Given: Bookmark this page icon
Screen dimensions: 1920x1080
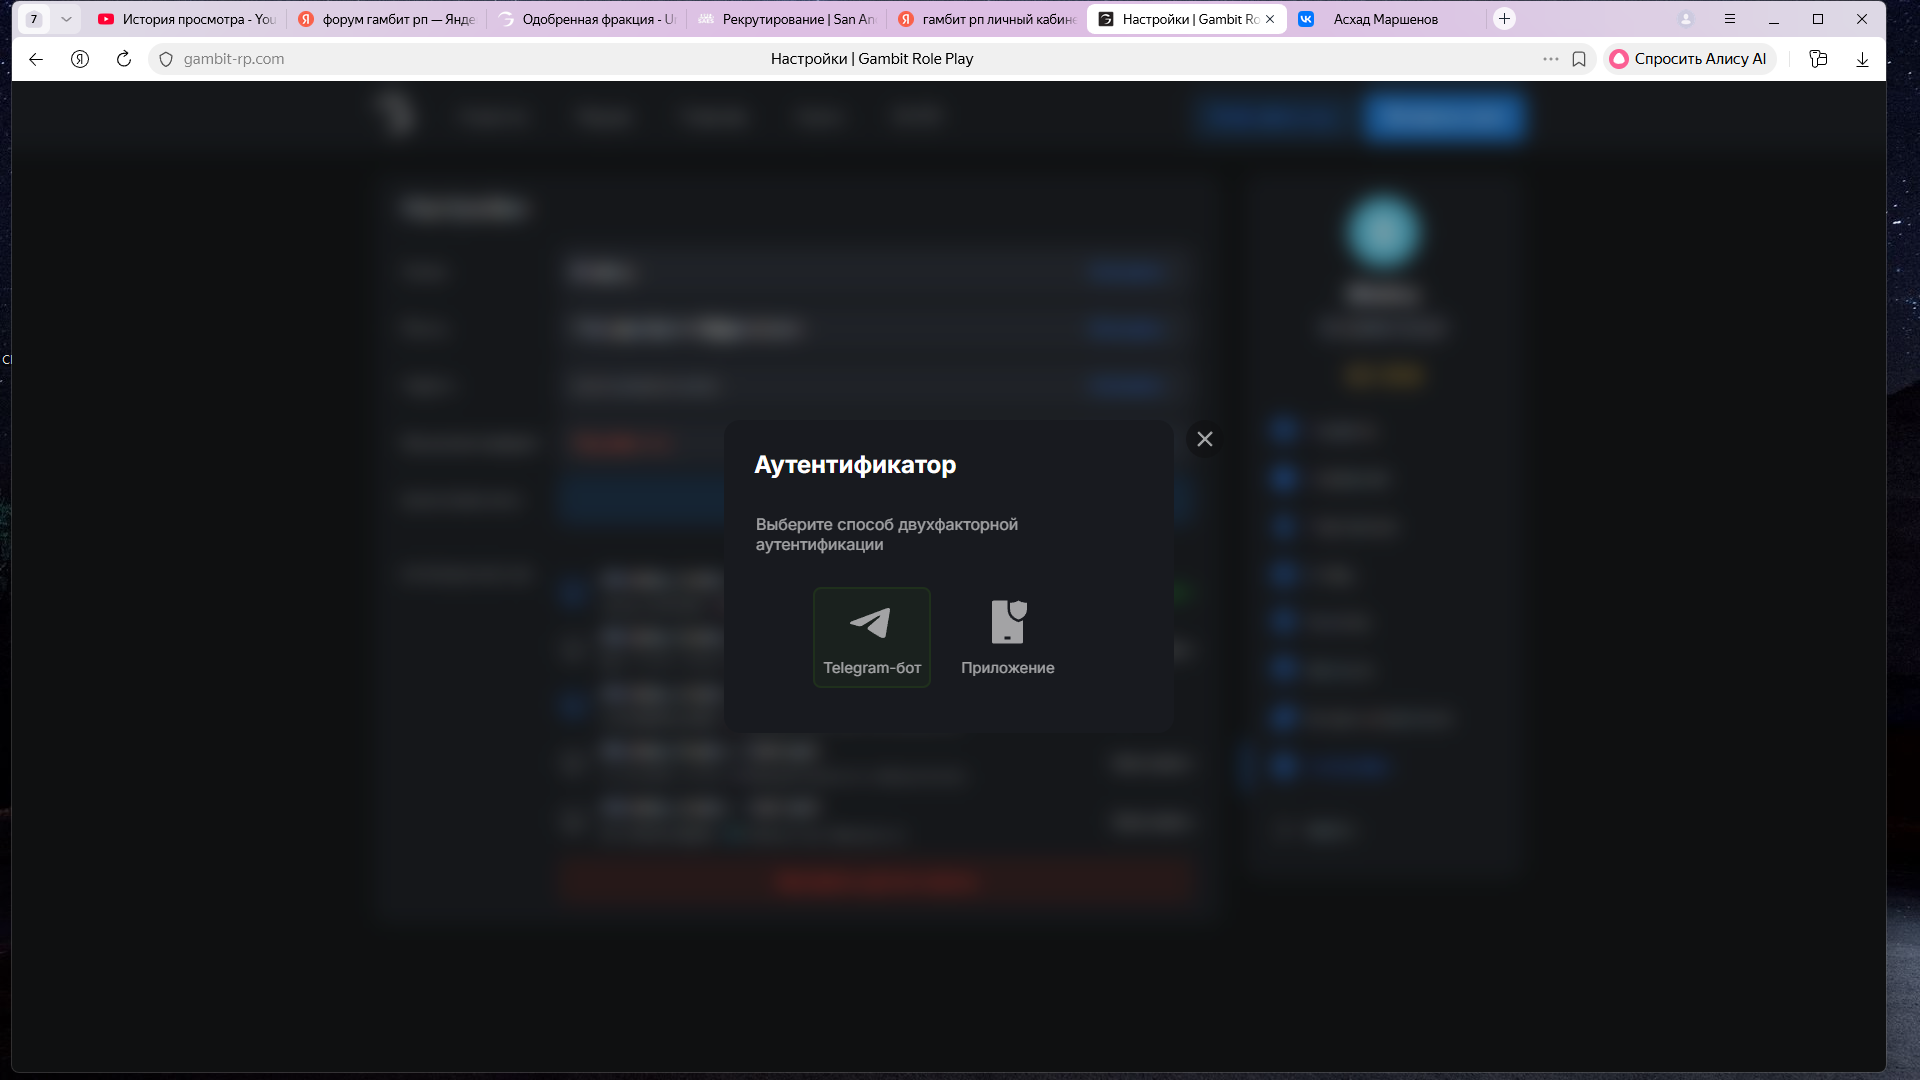Looking at the screenshot, I should coord(1579,59).
